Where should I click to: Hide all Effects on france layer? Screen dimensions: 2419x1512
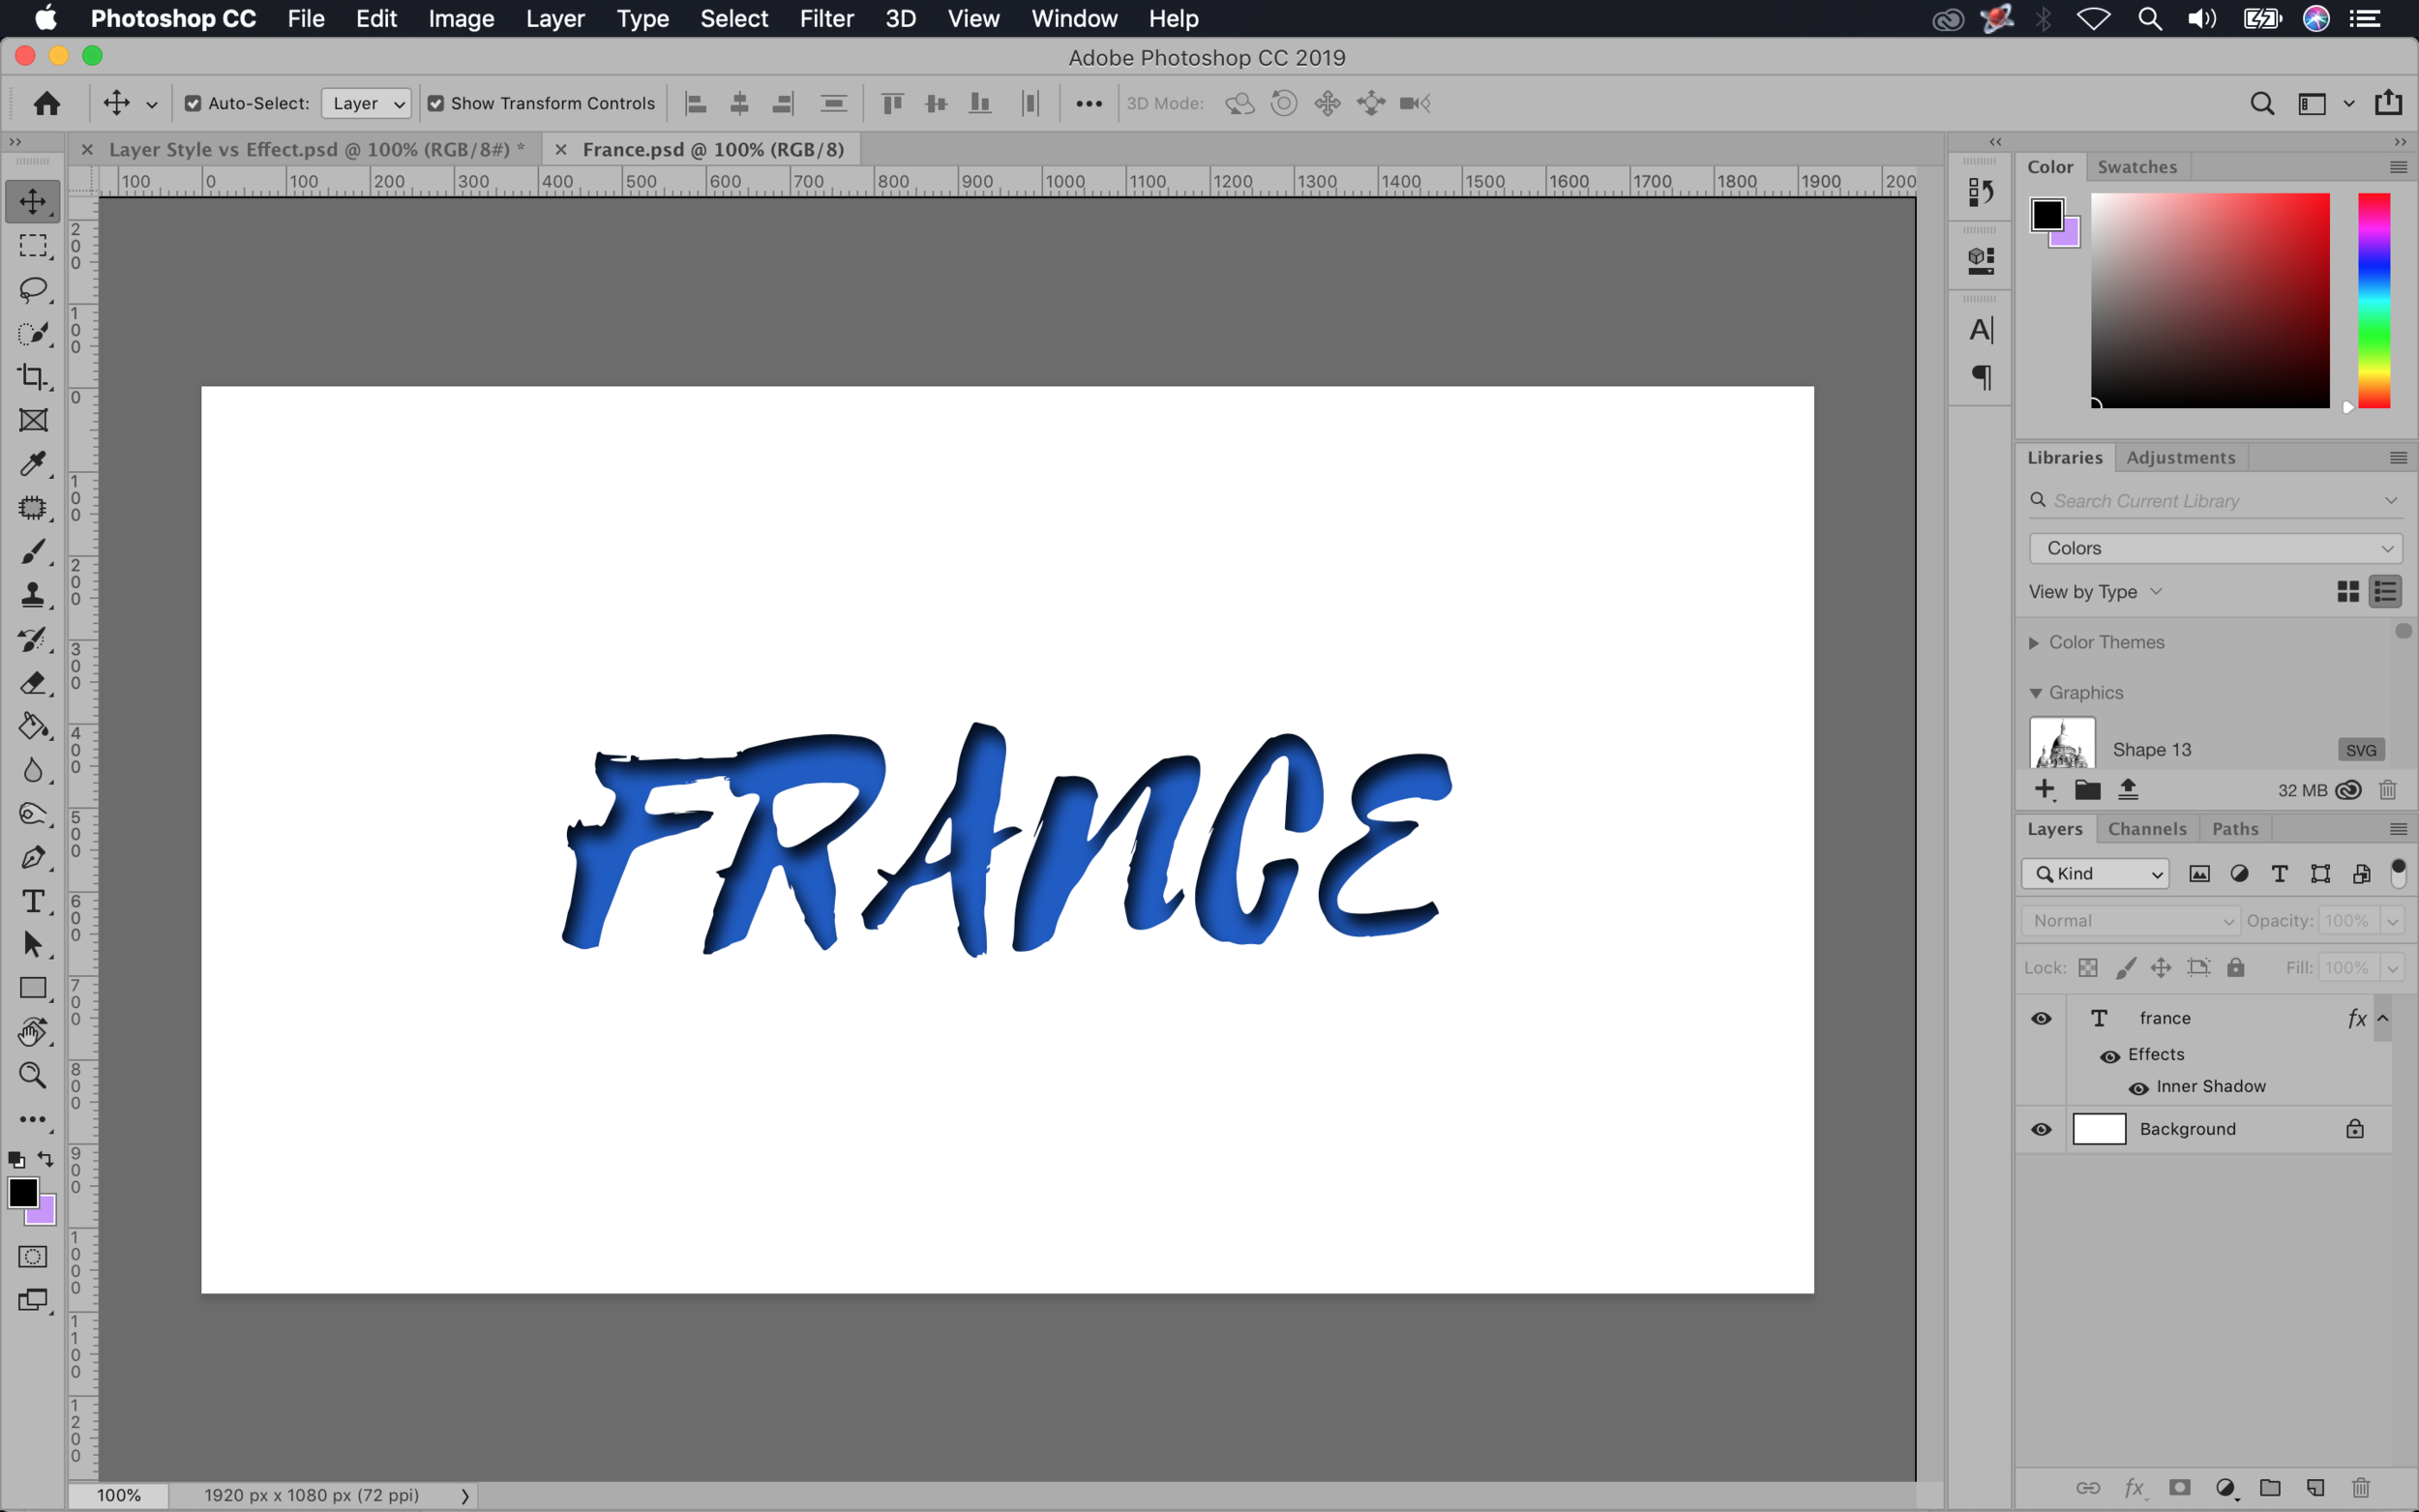click(x=2110, y=1056)
